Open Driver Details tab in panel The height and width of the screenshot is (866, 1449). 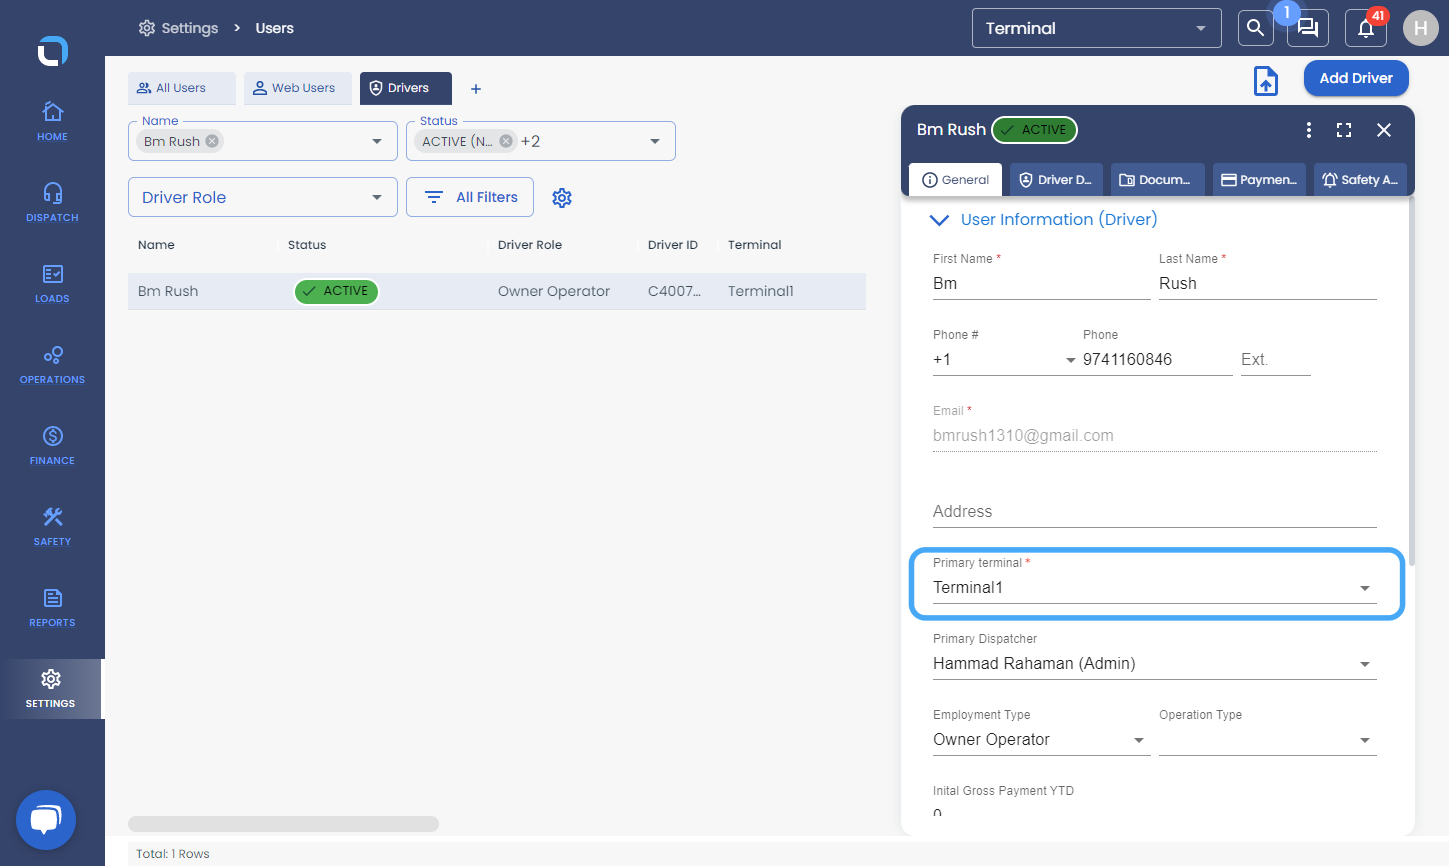pyautogui.click(x=1056, y=179)
